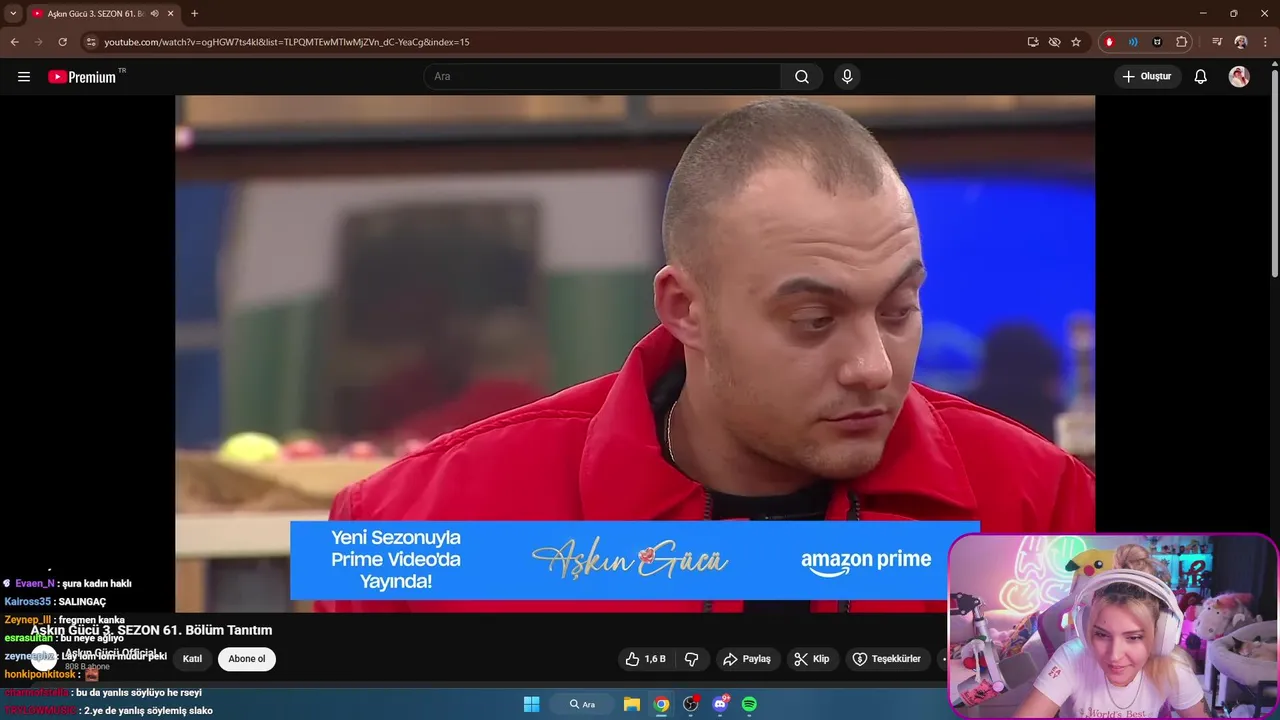Create a clip with Klip button
Viewport: 1280px width, 720px height.
(x=811, y=659)
